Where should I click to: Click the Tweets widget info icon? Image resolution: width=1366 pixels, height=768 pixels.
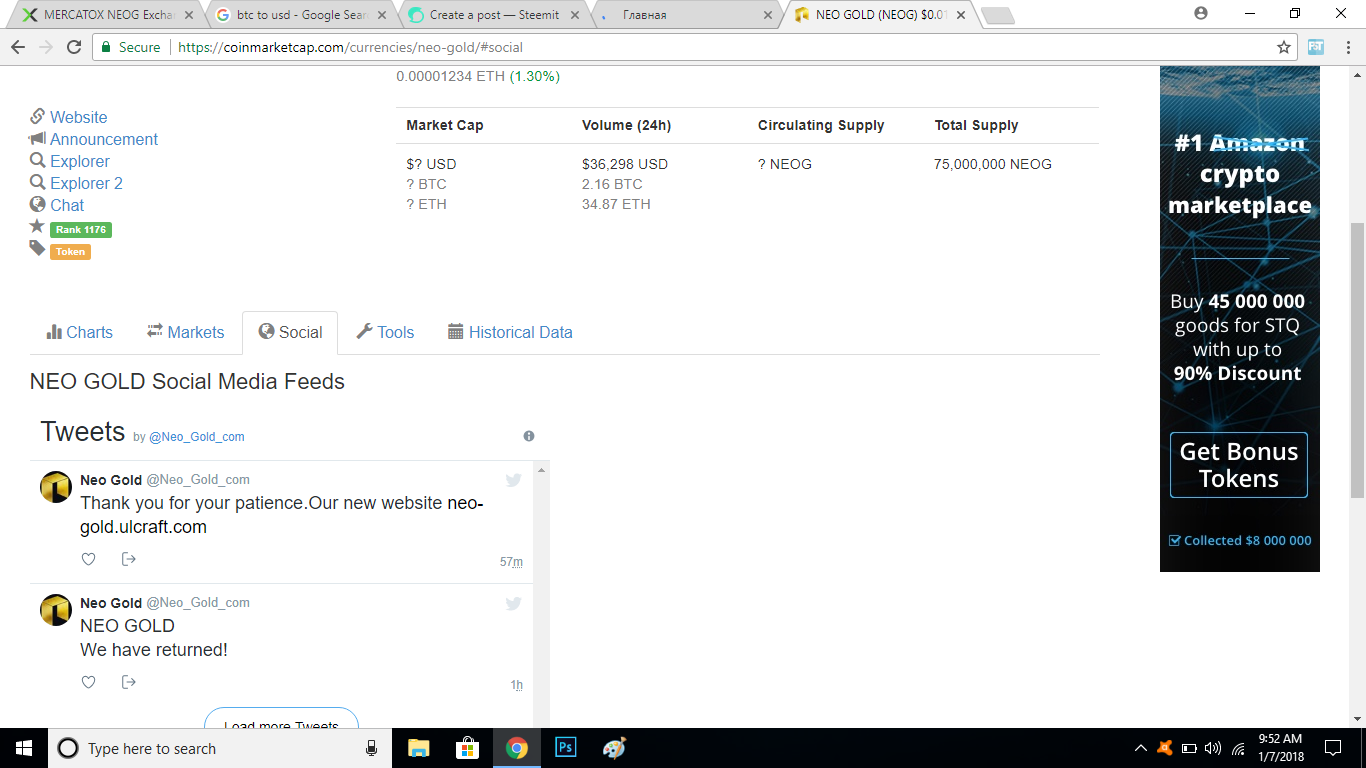tap(529, 436)
